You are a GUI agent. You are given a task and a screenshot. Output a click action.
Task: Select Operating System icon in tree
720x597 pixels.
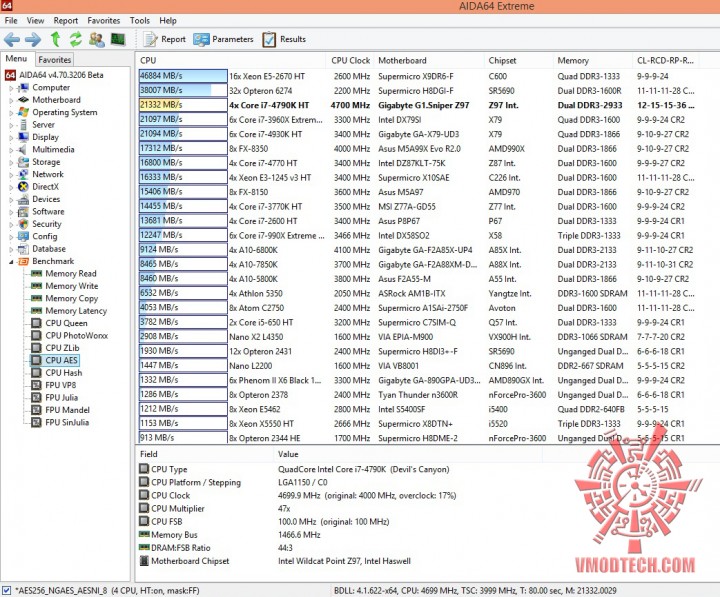pyautogui.click(x=23, y=113)
